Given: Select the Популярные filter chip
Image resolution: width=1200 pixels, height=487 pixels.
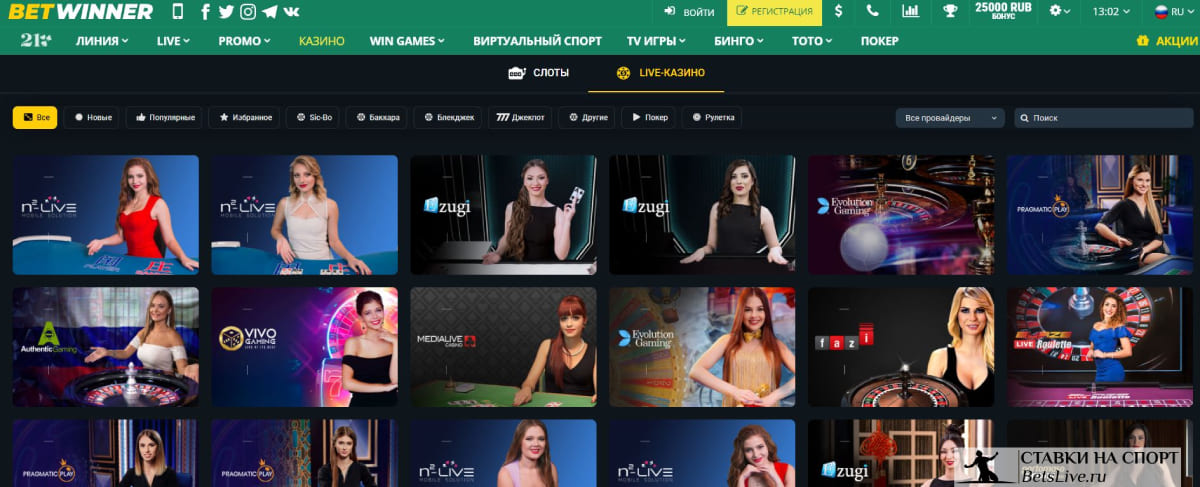Looking at the screenshot, I should 164,117.
